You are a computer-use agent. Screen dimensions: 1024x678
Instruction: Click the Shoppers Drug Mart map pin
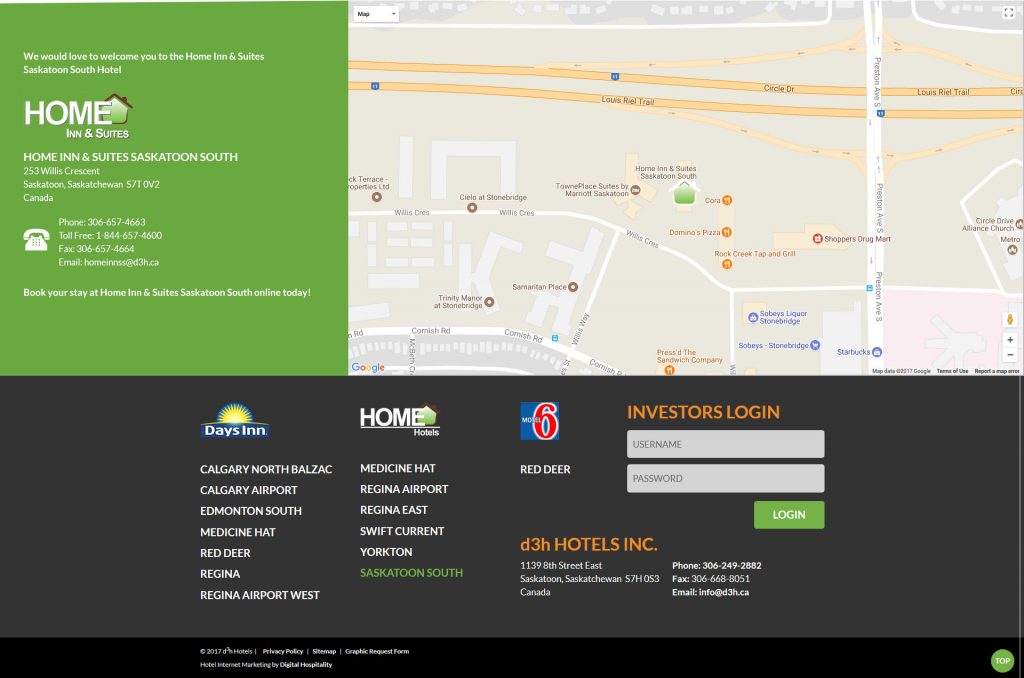817,238
